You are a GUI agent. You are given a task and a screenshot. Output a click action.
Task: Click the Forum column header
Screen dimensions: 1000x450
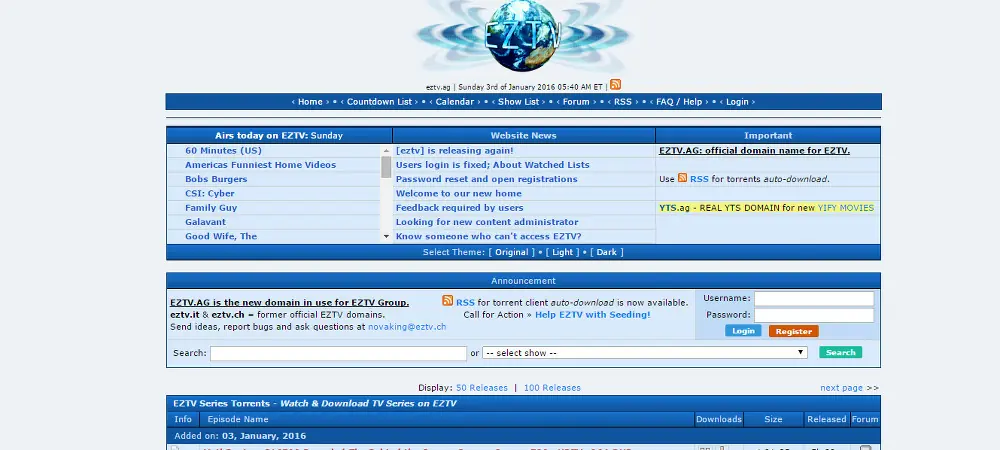pyautogui.click(x=865, y=419)
